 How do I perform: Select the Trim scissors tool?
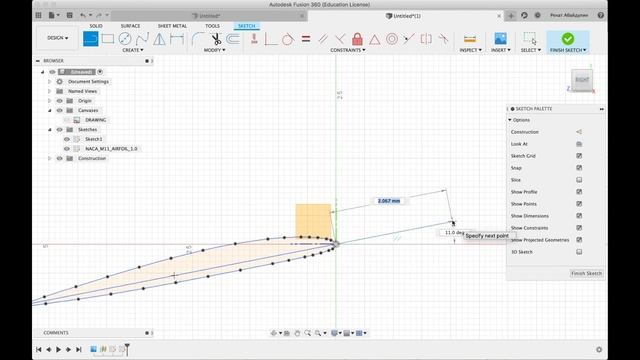[216, 39]
